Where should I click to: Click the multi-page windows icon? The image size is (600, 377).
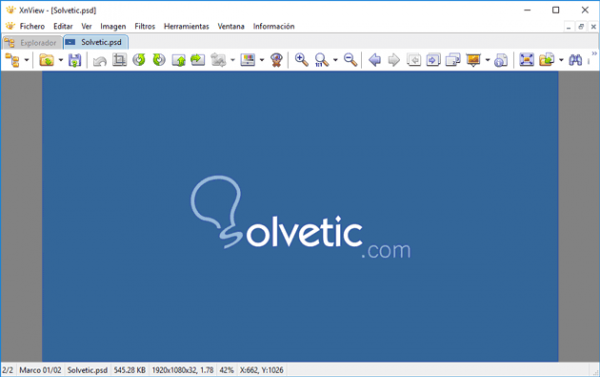click(x=453, y=60)
